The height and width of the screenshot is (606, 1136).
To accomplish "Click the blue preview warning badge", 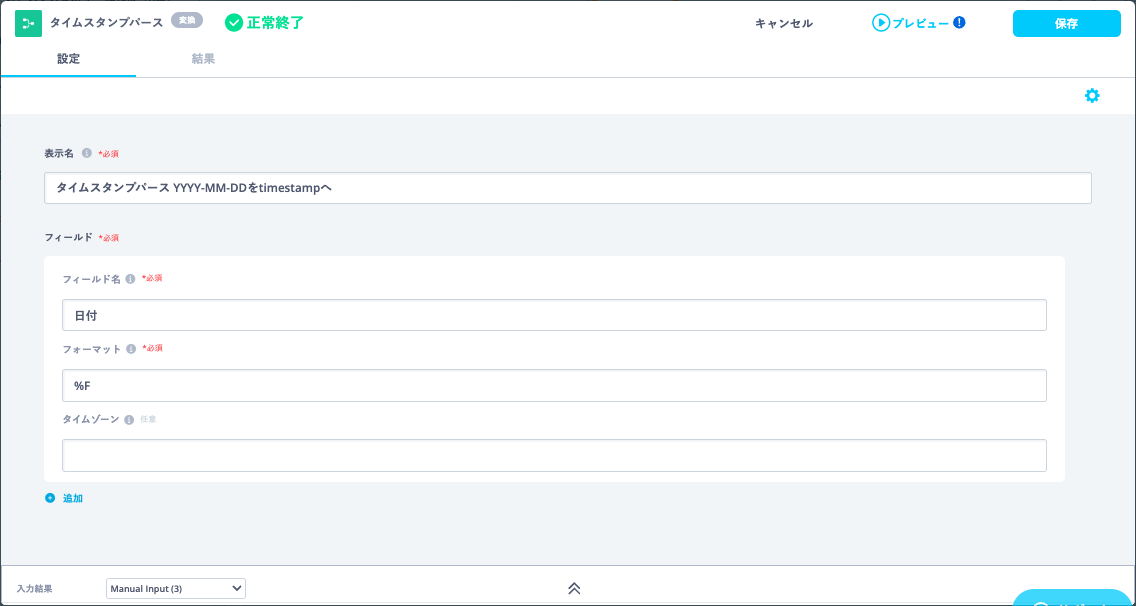I will point(959,22).
